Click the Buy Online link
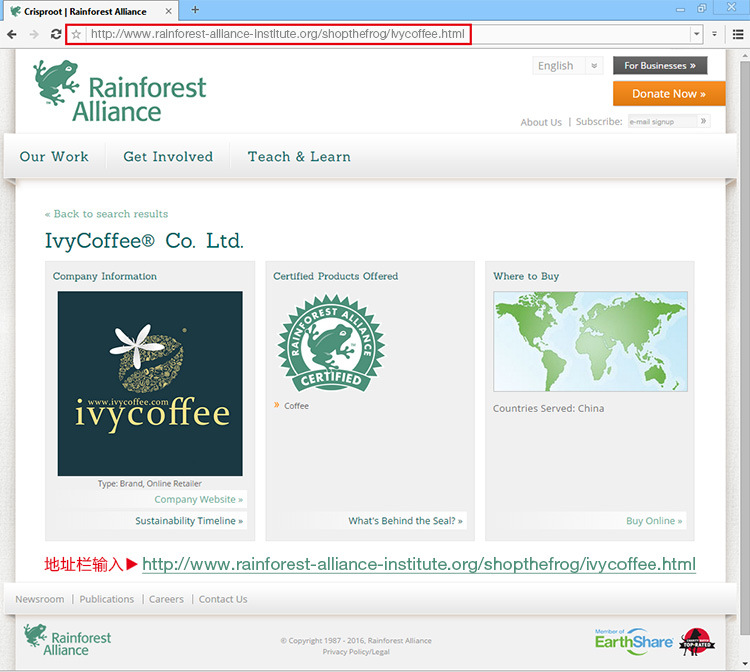The image size is (750, 672). (654, 521)
